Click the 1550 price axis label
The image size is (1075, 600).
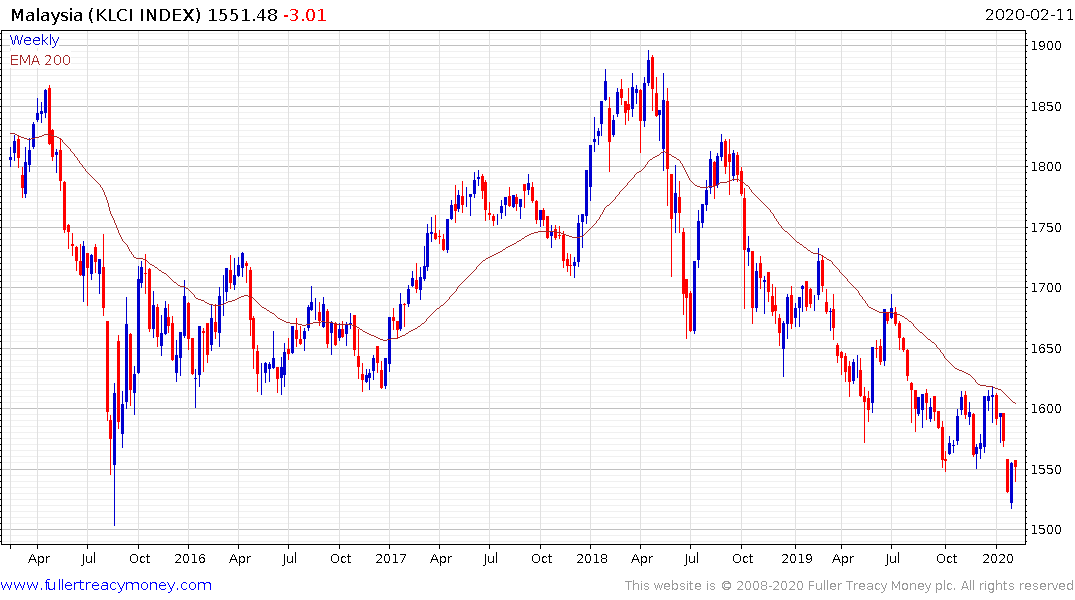1046,470
